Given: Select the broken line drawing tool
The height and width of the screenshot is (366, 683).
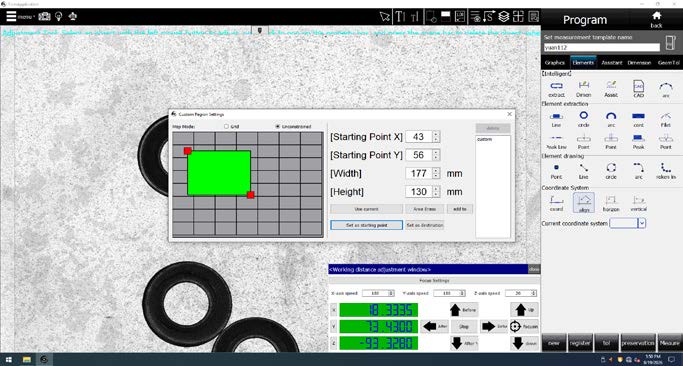Looking at the screenshot, I should click(x=666, y=171).
